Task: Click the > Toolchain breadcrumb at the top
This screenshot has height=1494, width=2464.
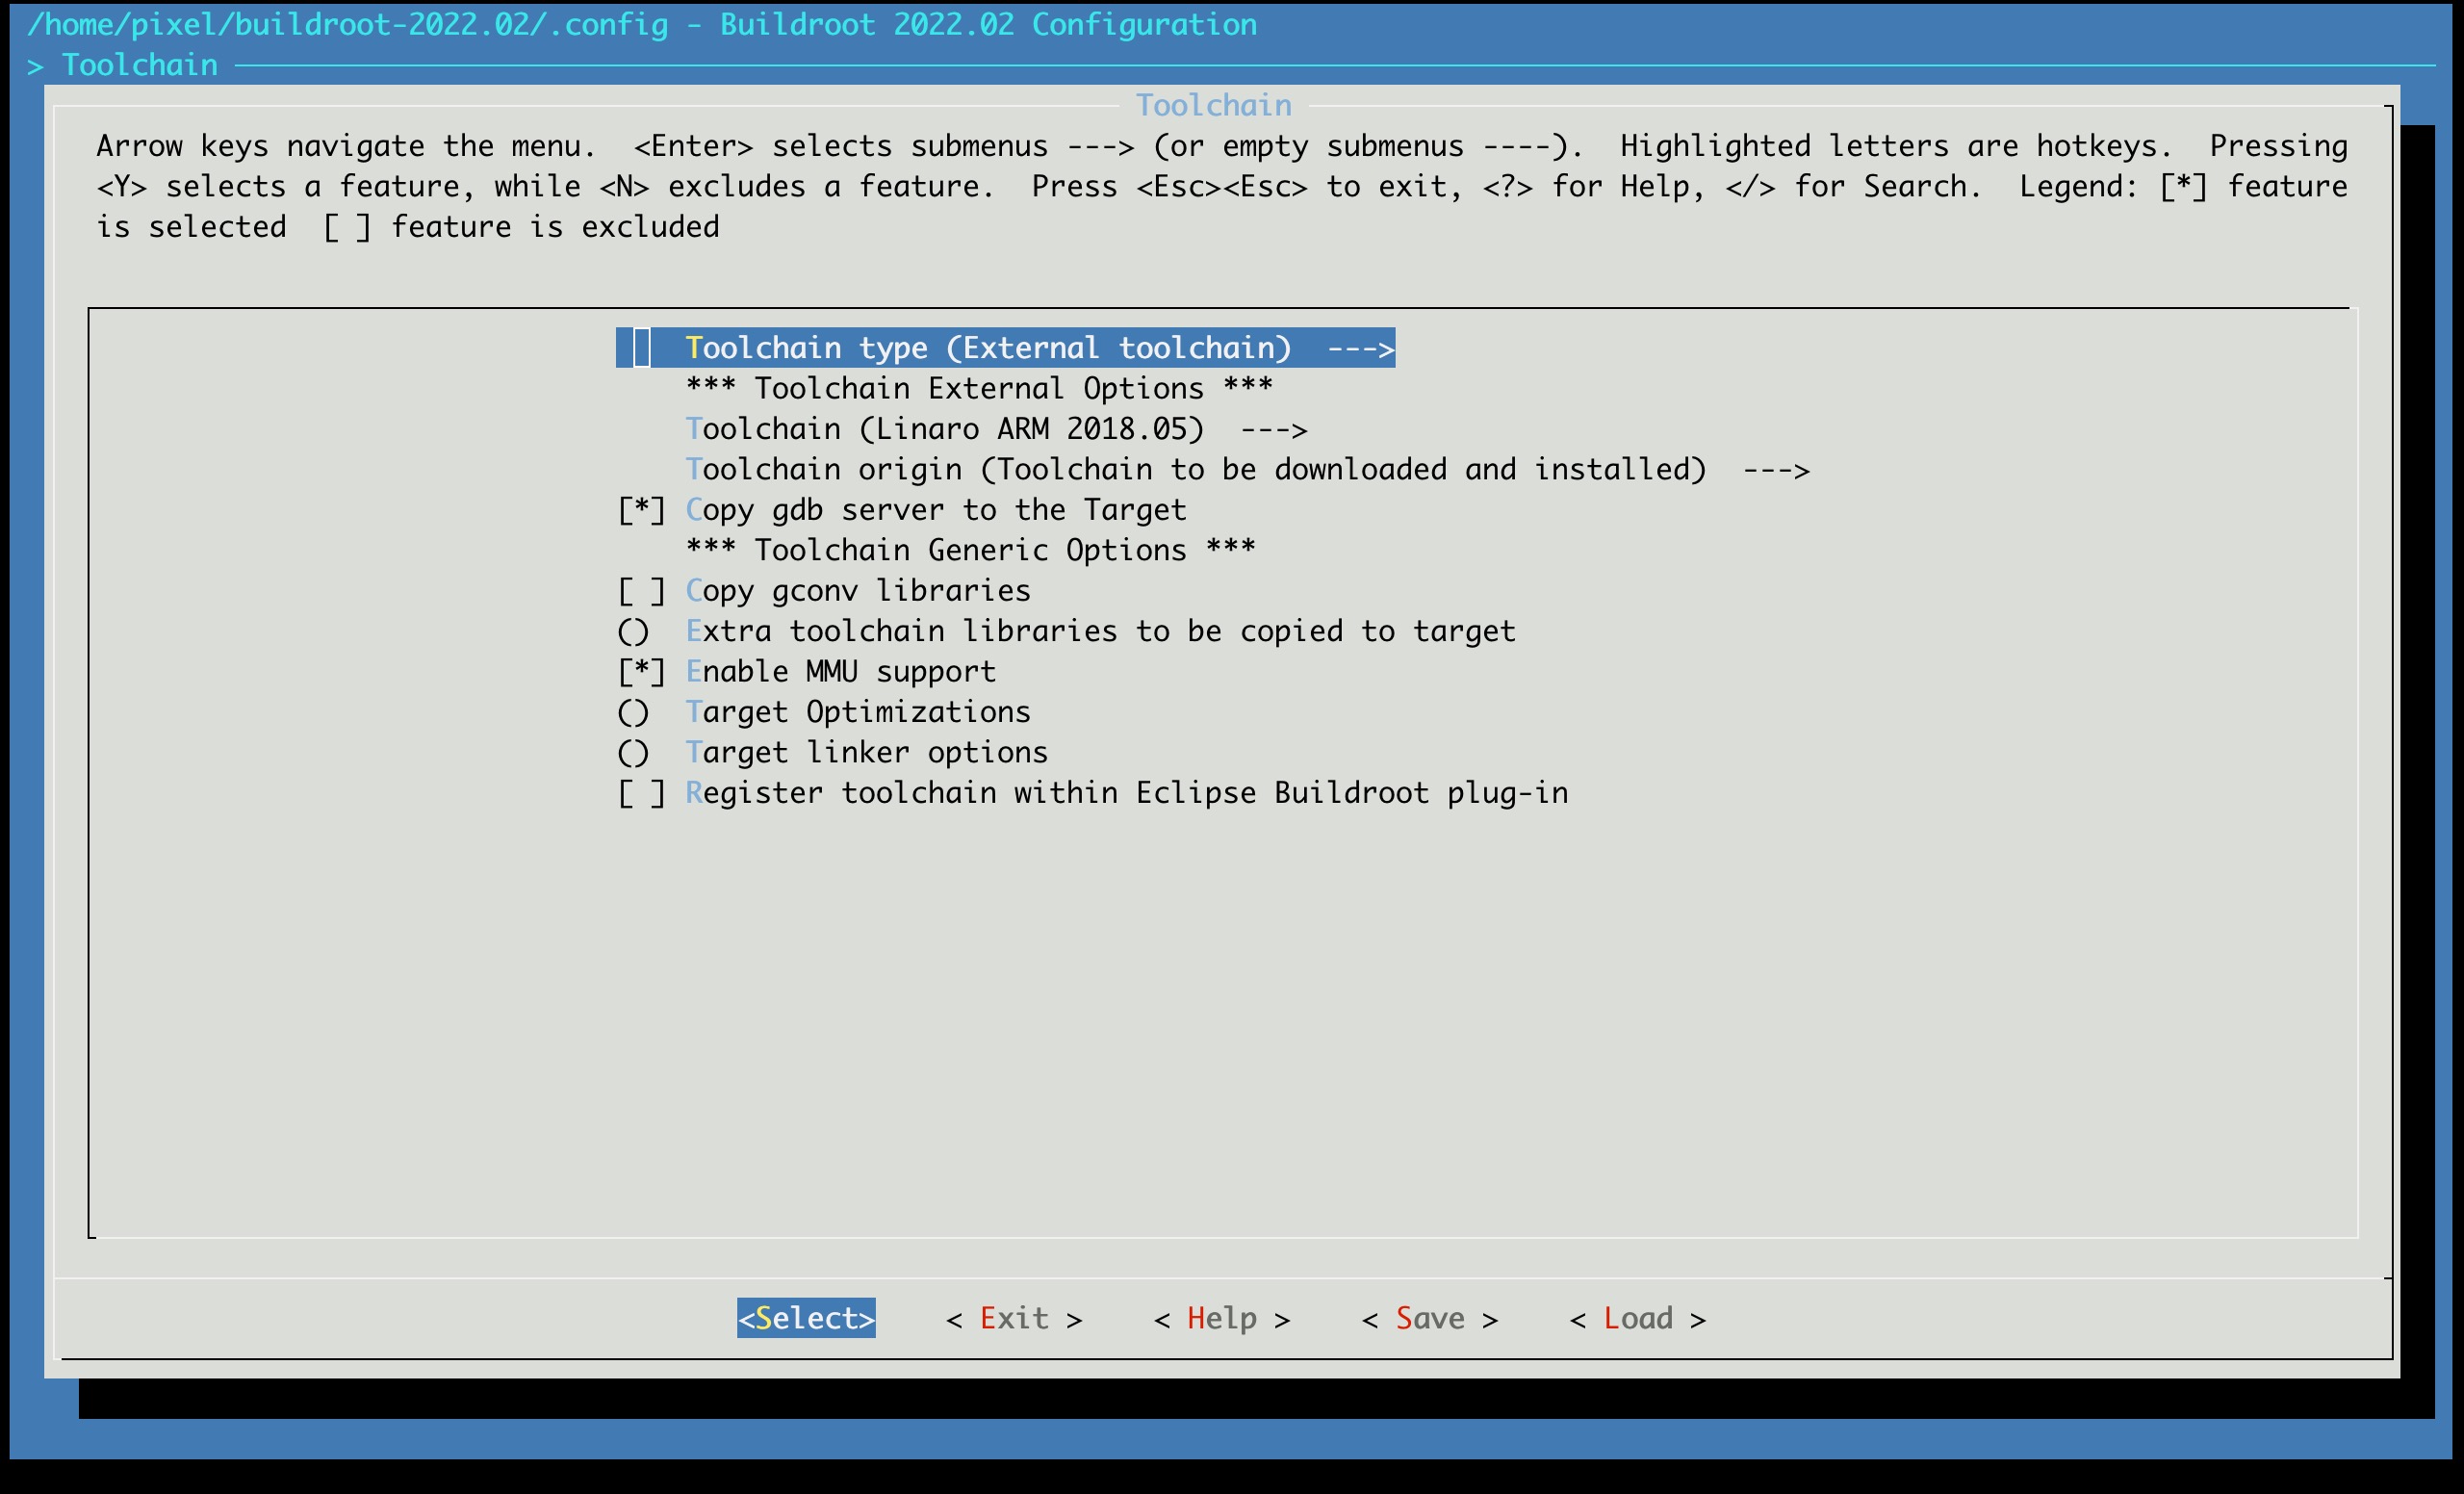Action: click(122, 65)
